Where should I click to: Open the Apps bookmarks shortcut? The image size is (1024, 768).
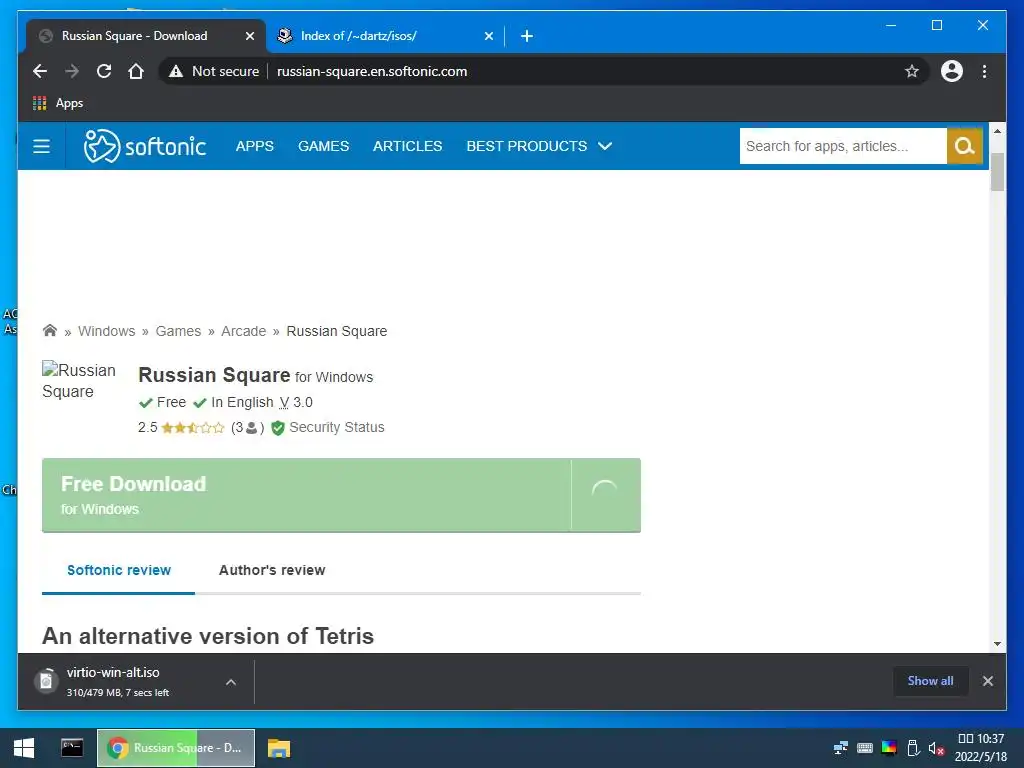57,103
